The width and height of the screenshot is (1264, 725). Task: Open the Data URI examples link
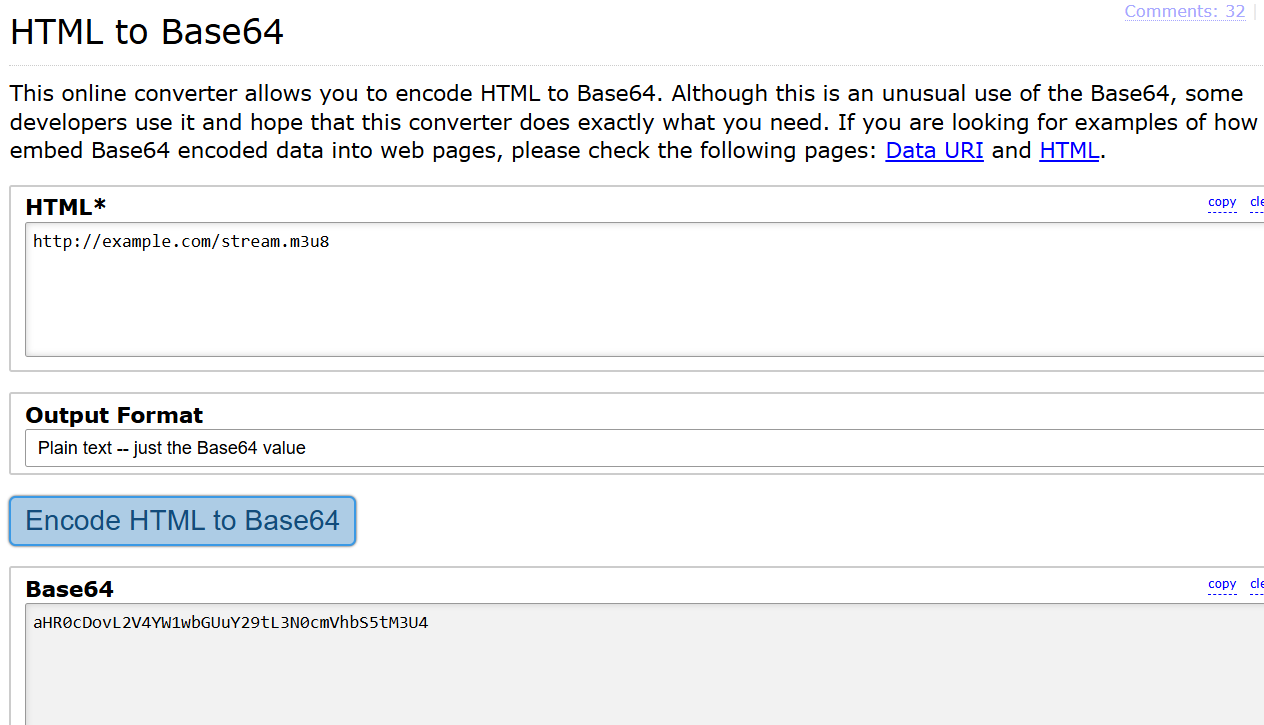pyautogui.click(x=934, y=151)
